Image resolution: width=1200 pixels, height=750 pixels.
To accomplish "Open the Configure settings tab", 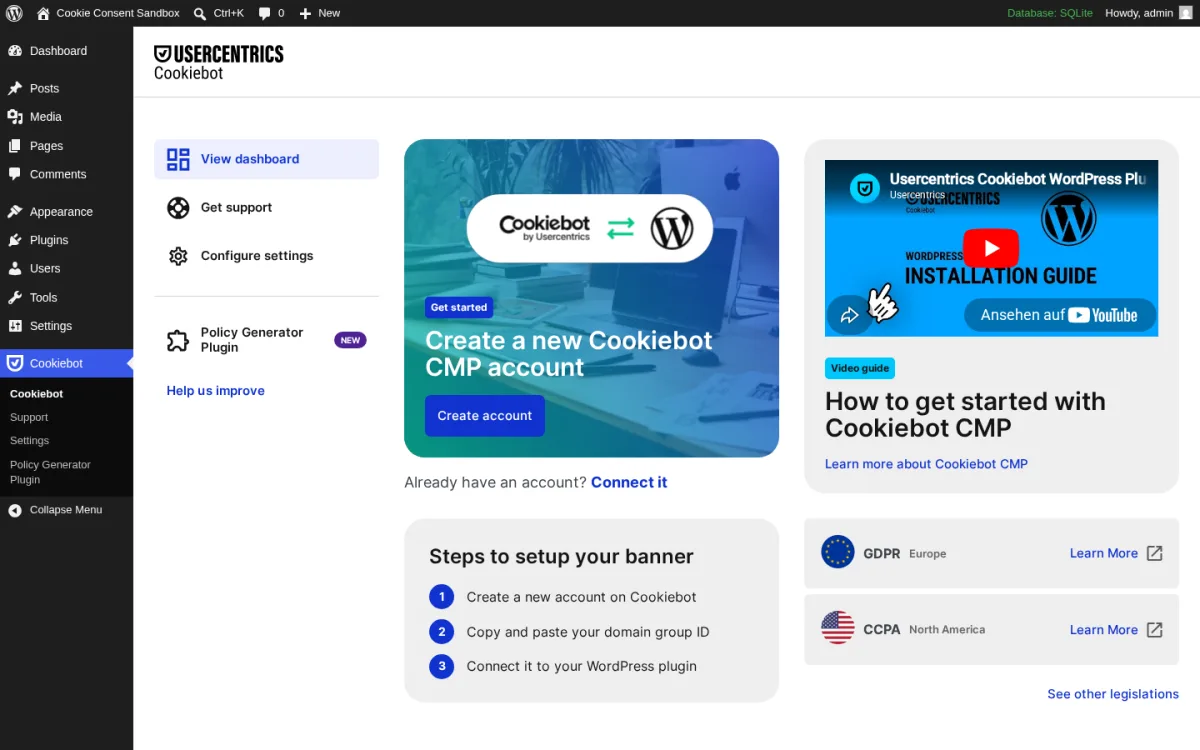I will (266, 256).
